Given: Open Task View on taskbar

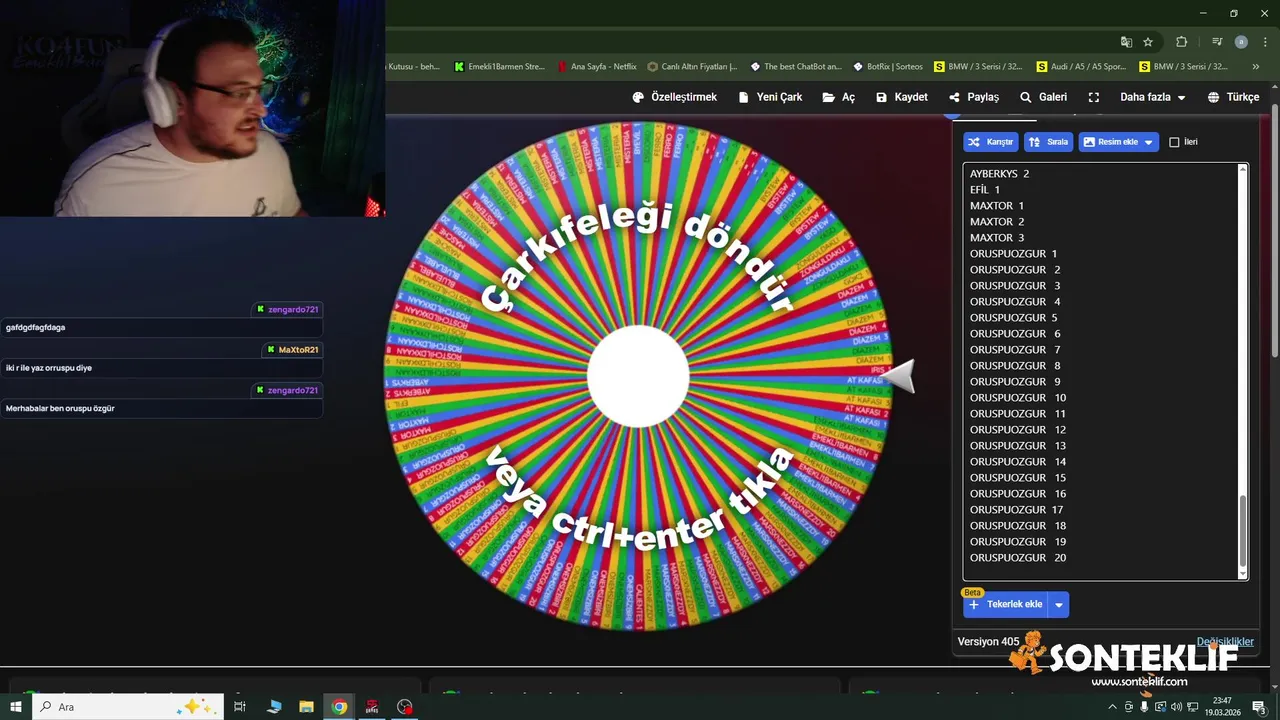Looking at the screenshot, I should (x=240, y=706).
